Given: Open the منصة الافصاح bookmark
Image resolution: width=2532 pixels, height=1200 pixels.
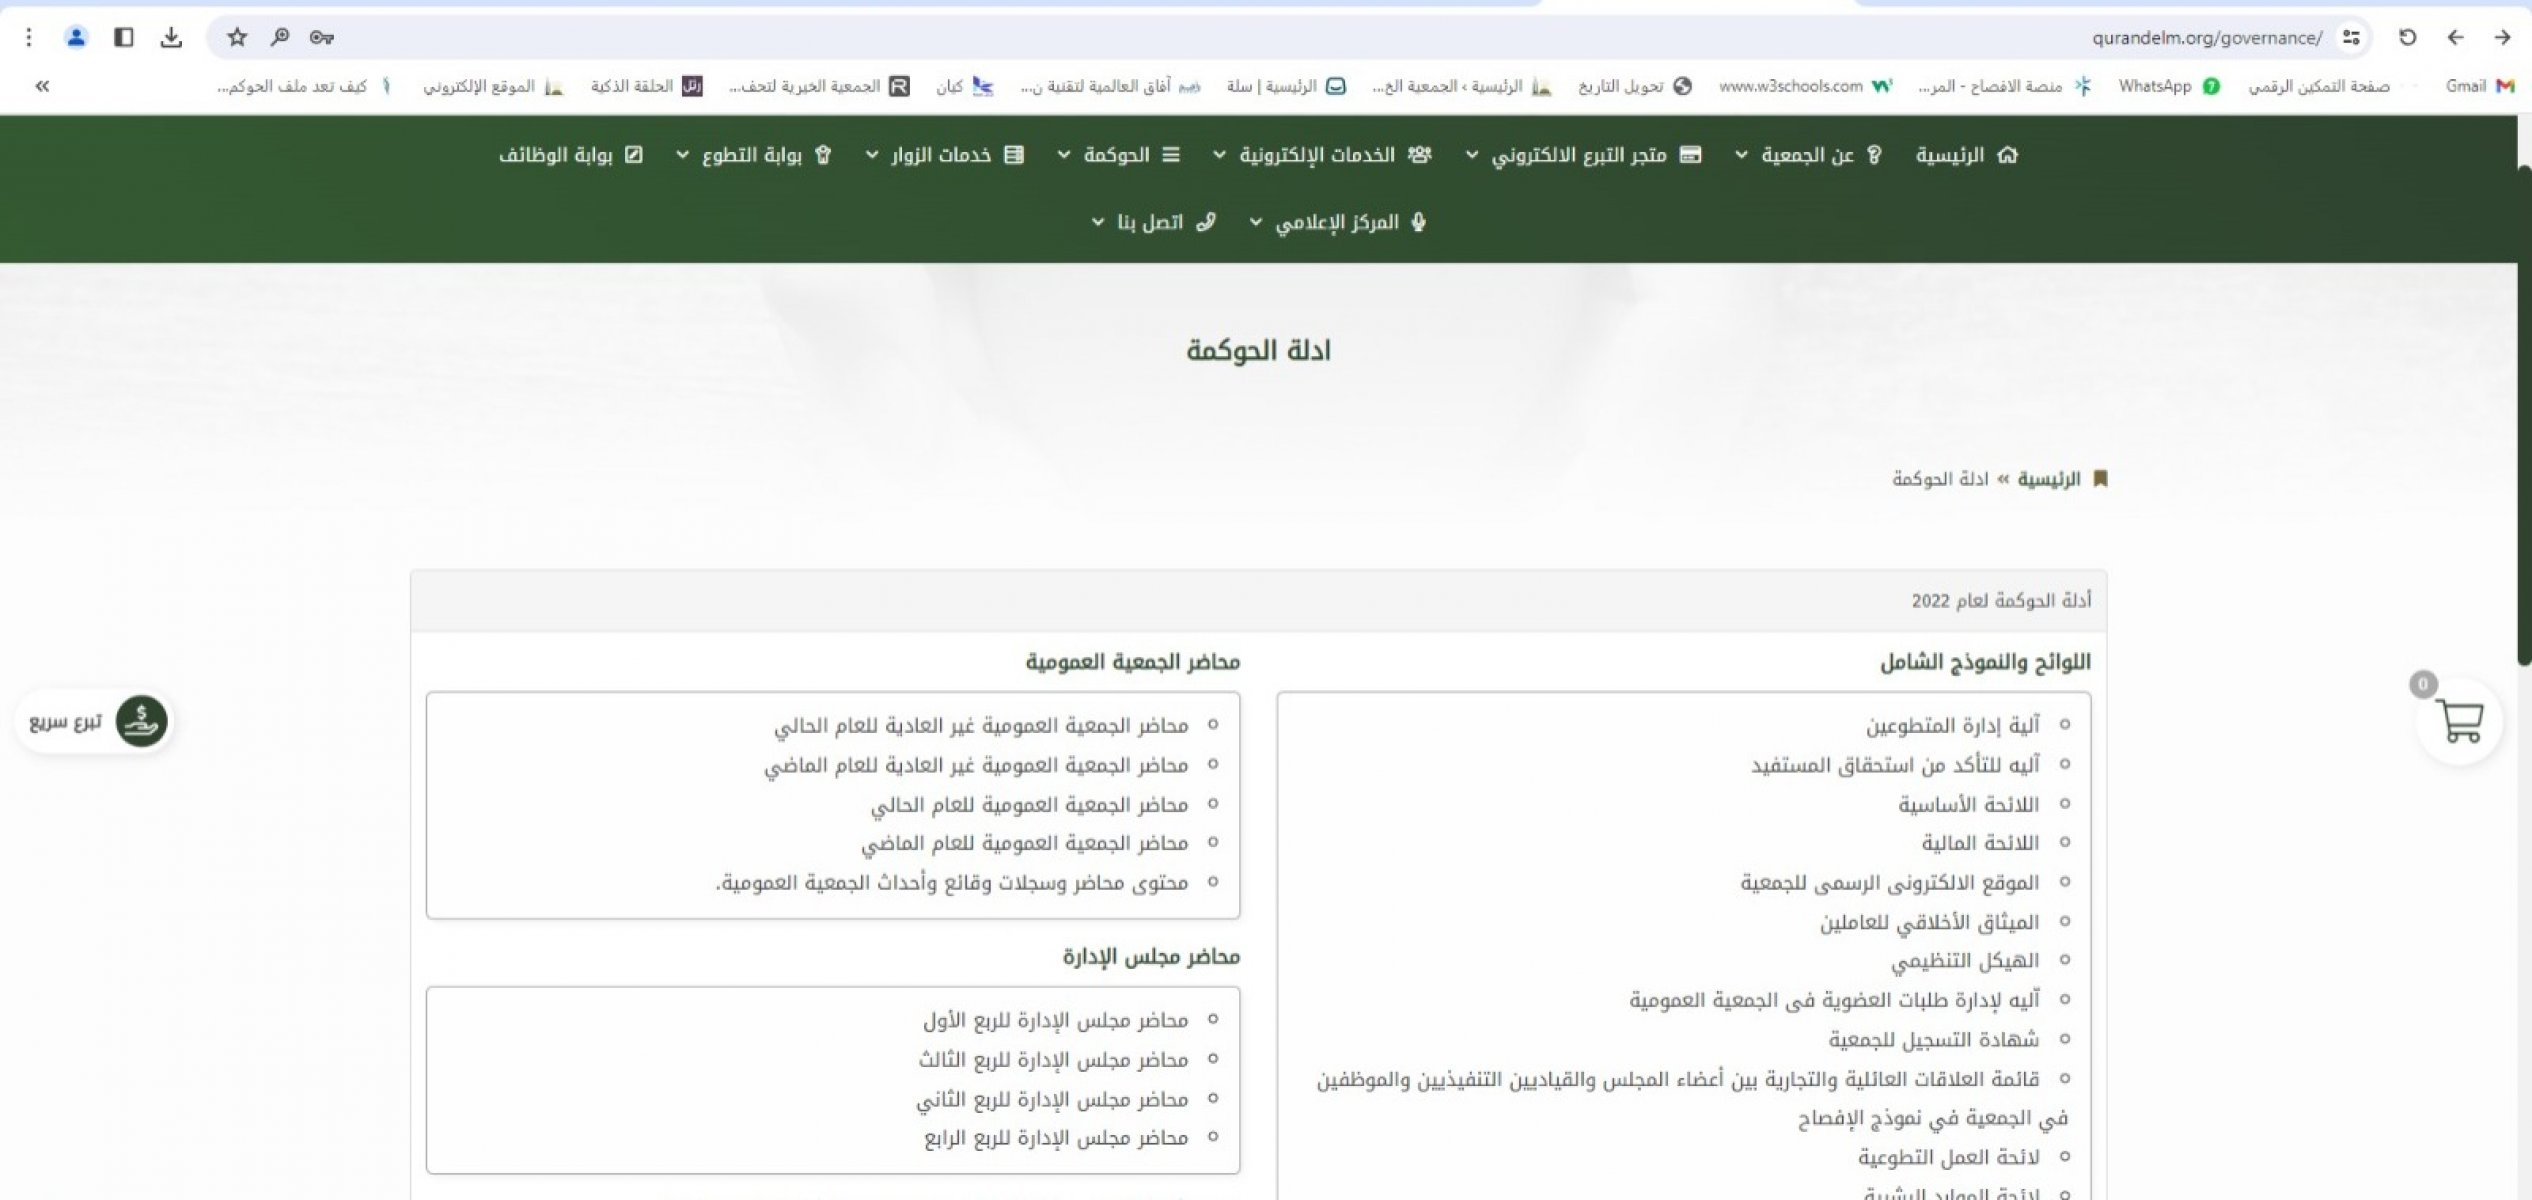Looking at the screenshot, I should [2005, 86].
